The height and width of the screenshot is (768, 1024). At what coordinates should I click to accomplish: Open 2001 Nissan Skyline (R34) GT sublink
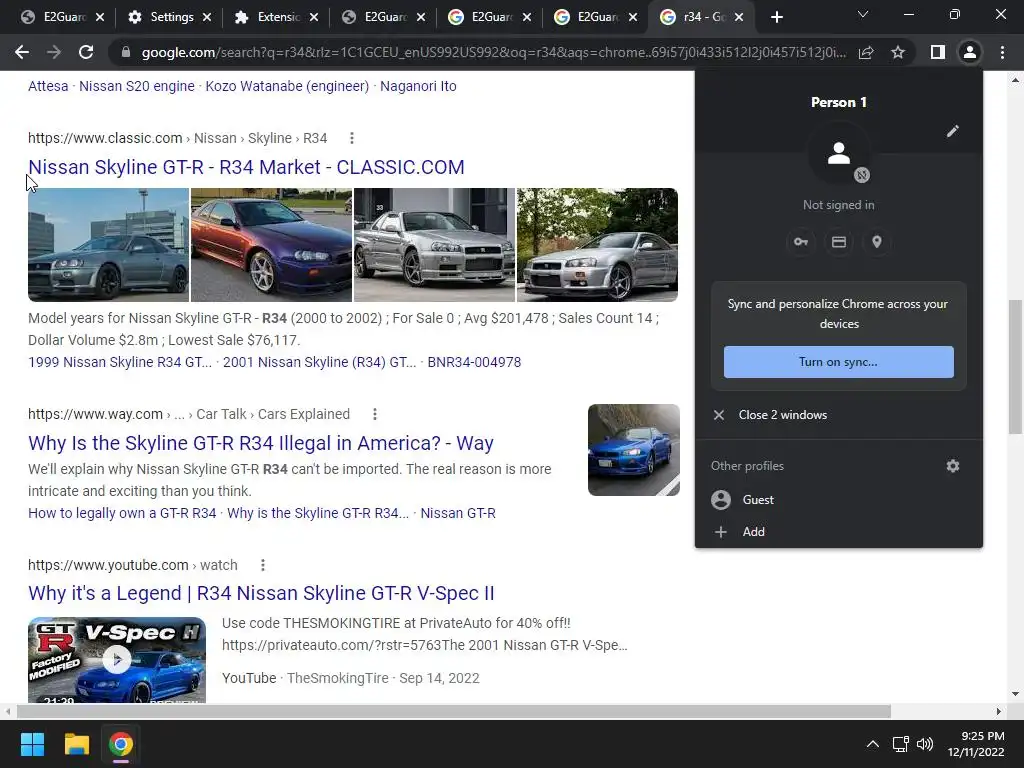click(x=319, y=362)
